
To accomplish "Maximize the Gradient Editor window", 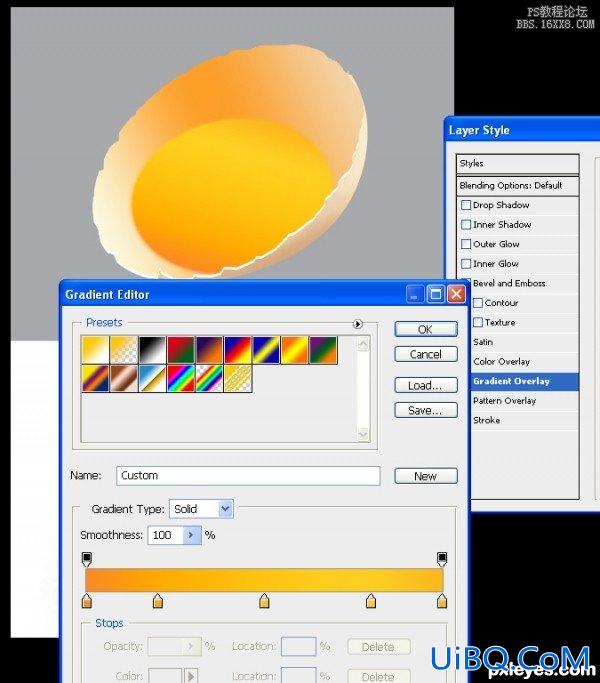I will [x=436, y=294].
